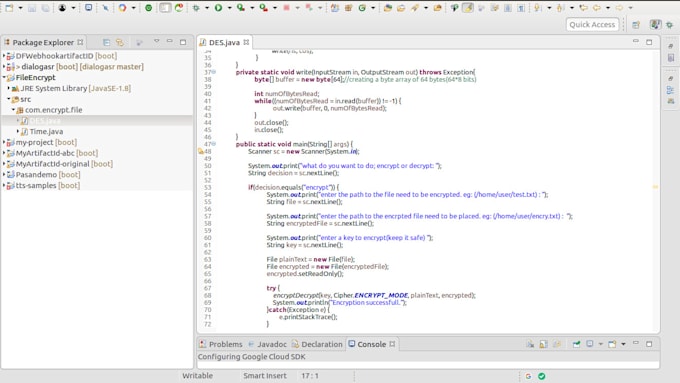Viewport: 680px width, 383px height.
Task: Click the monitor console toolbar icon
Action: 88,8
